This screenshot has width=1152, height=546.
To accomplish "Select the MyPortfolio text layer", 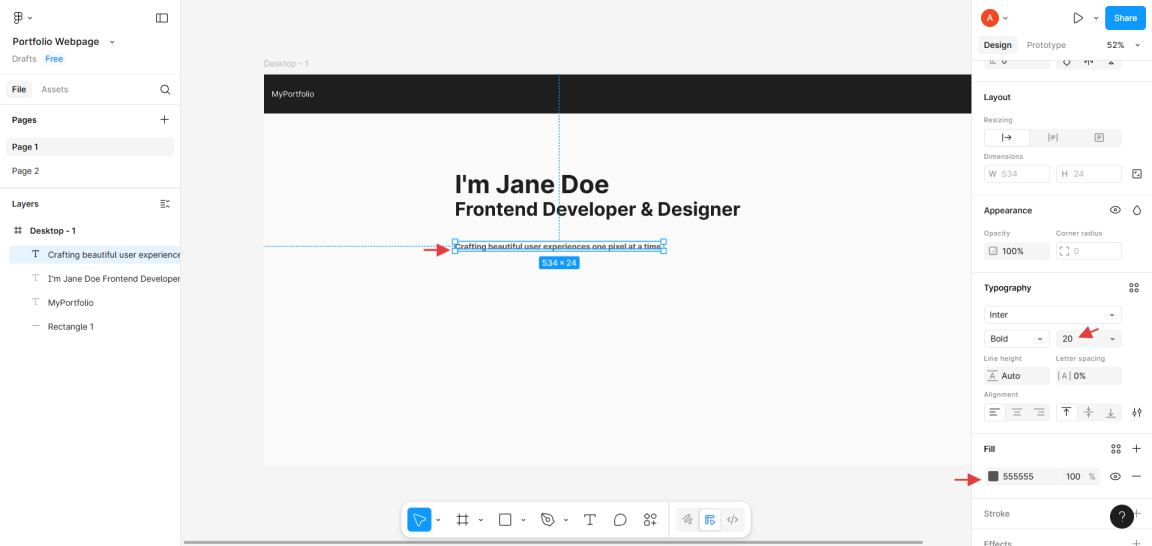I will coord(71,303).
